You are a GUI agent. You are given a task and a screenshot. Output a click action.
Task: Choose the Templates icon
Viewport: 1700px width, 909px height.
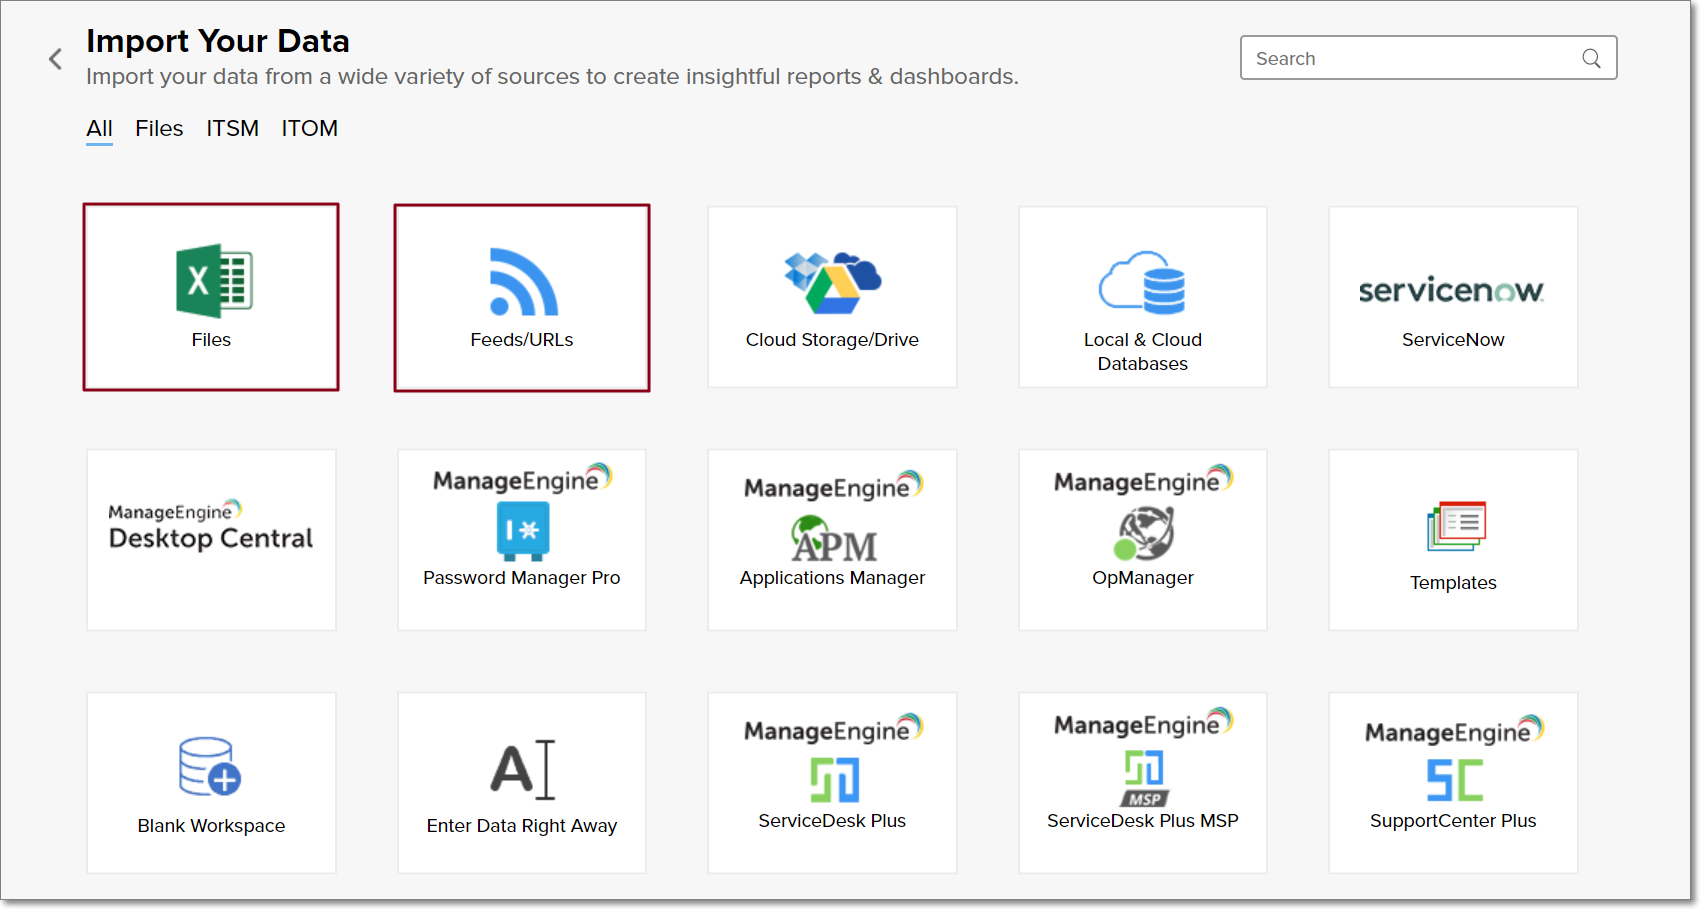click(1456, 526)
